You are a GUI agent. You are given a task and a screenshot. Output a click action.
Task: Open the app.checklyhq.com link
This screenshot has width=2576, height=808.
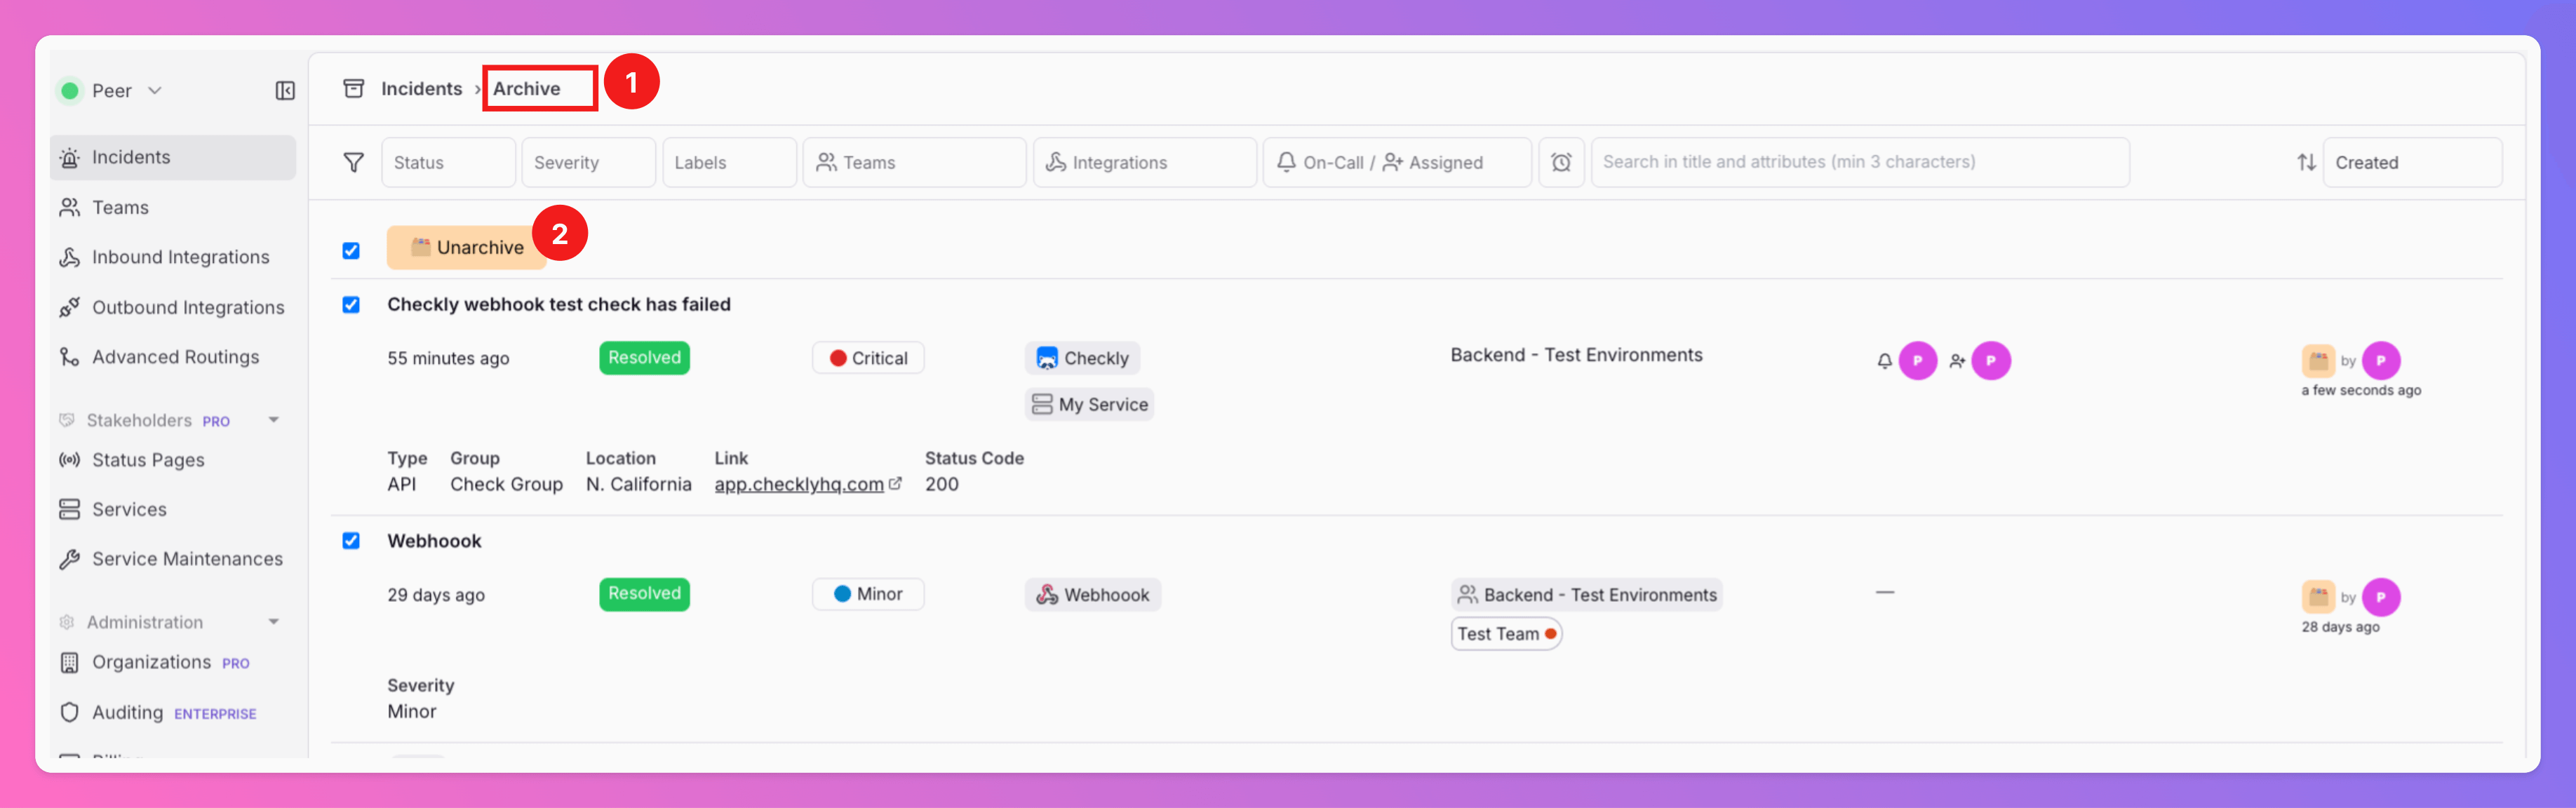click(x=798, y=485)
